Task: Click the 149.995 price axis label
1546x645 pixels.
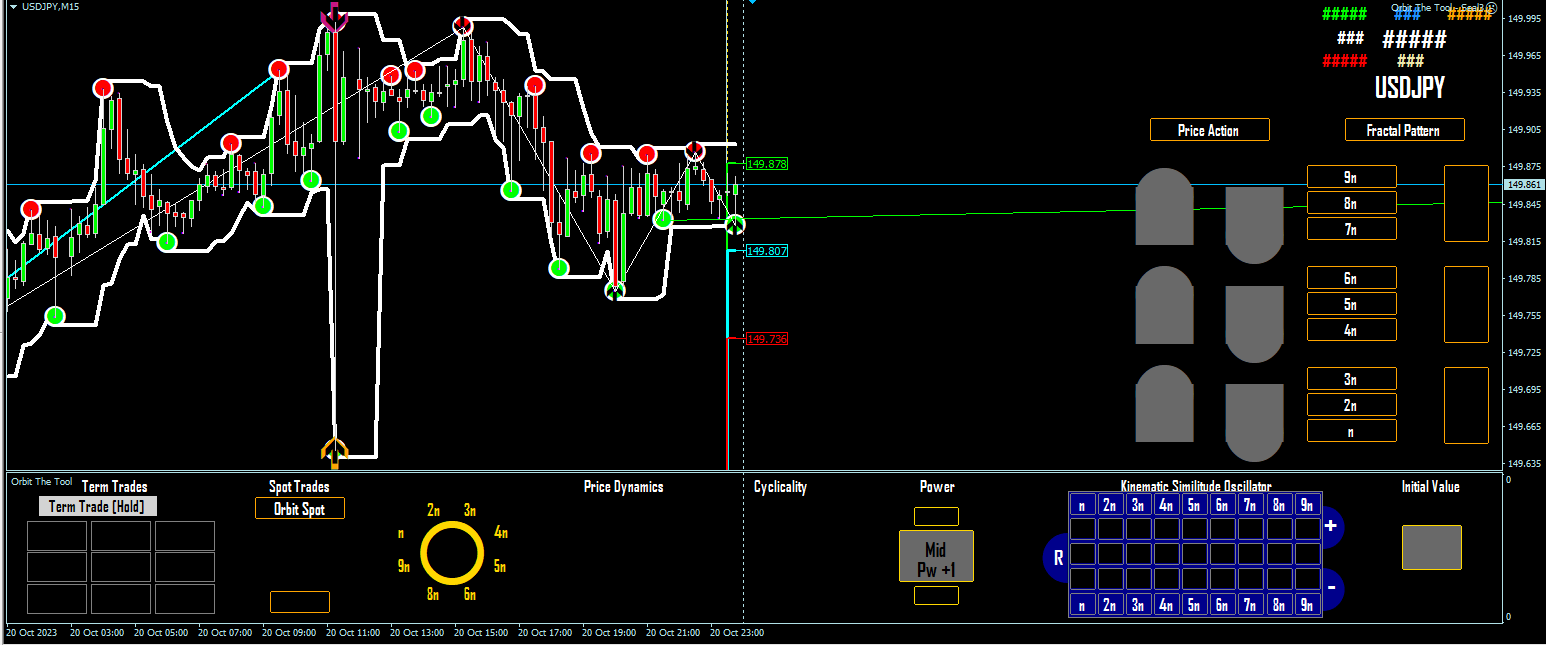Action: [x=1524, y=18]
